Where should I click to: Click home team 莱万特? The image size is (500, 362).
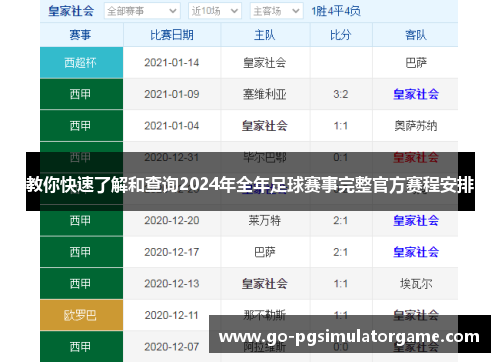pos(265,221)
